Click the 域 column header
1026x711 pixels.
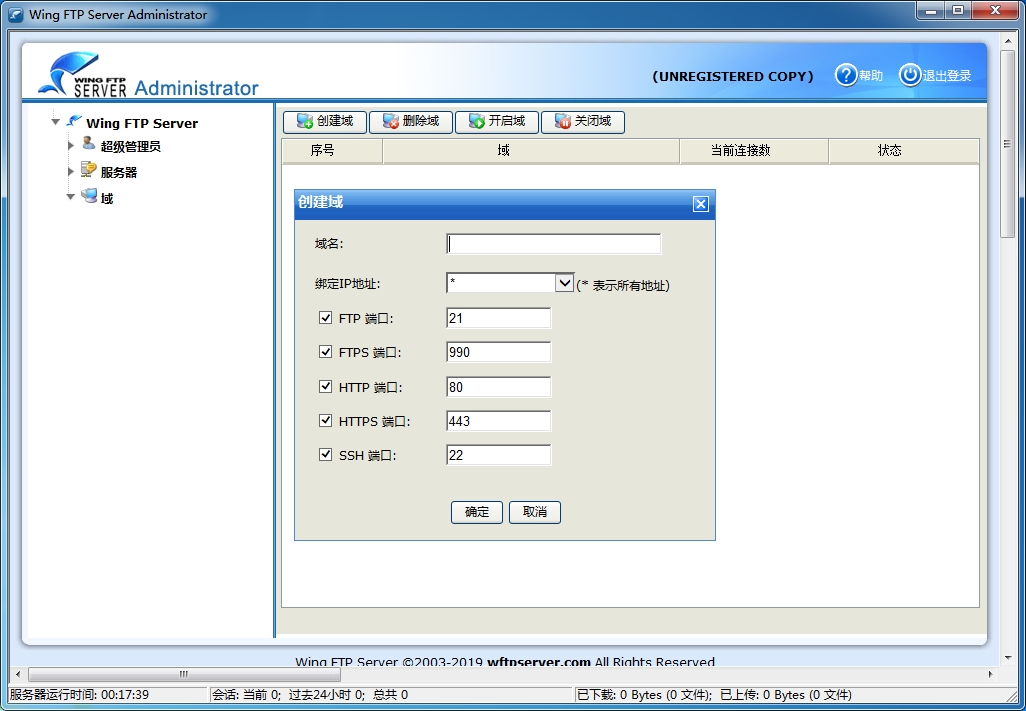tap(531, 151)
